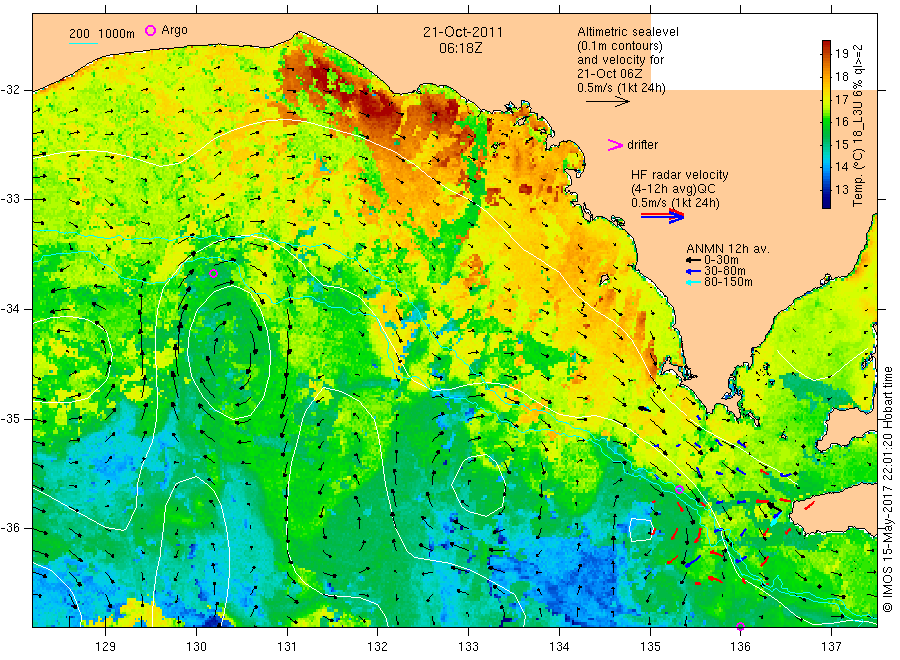900x660 pixels.
Task: Click the '80-150m' depth label
Action: (728, 282)
